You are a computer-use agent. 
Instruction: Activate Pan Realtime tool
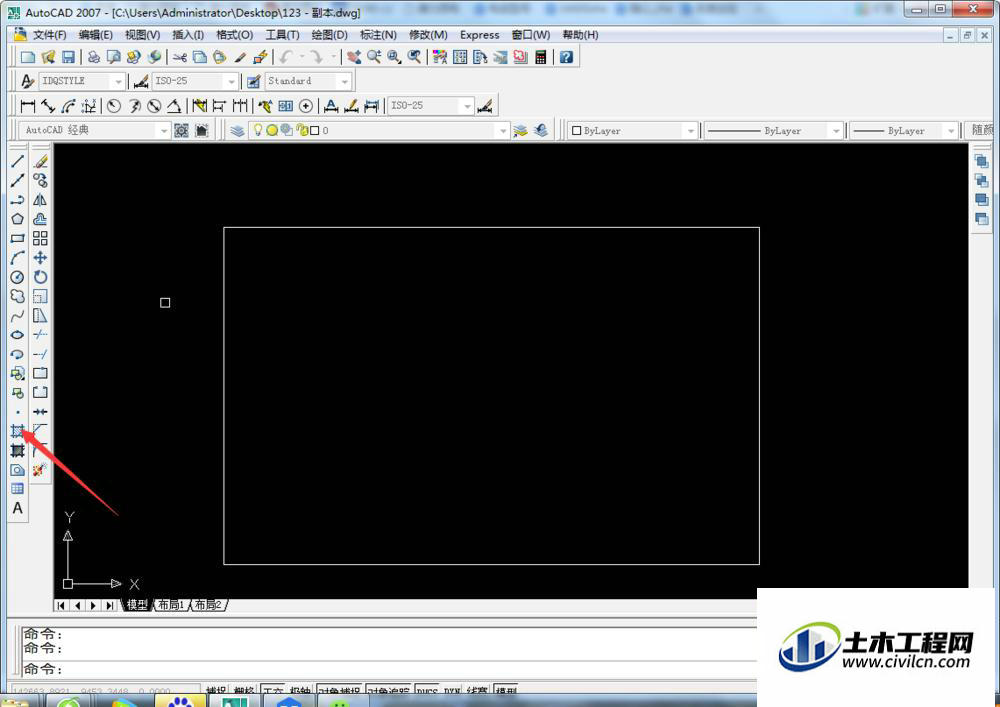[354, 57]
